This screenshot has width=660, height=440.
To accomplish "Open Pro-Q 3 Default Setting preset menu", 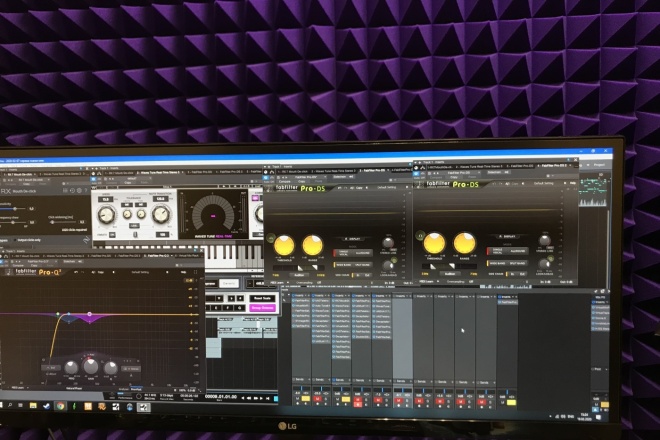I will point(140,272).
